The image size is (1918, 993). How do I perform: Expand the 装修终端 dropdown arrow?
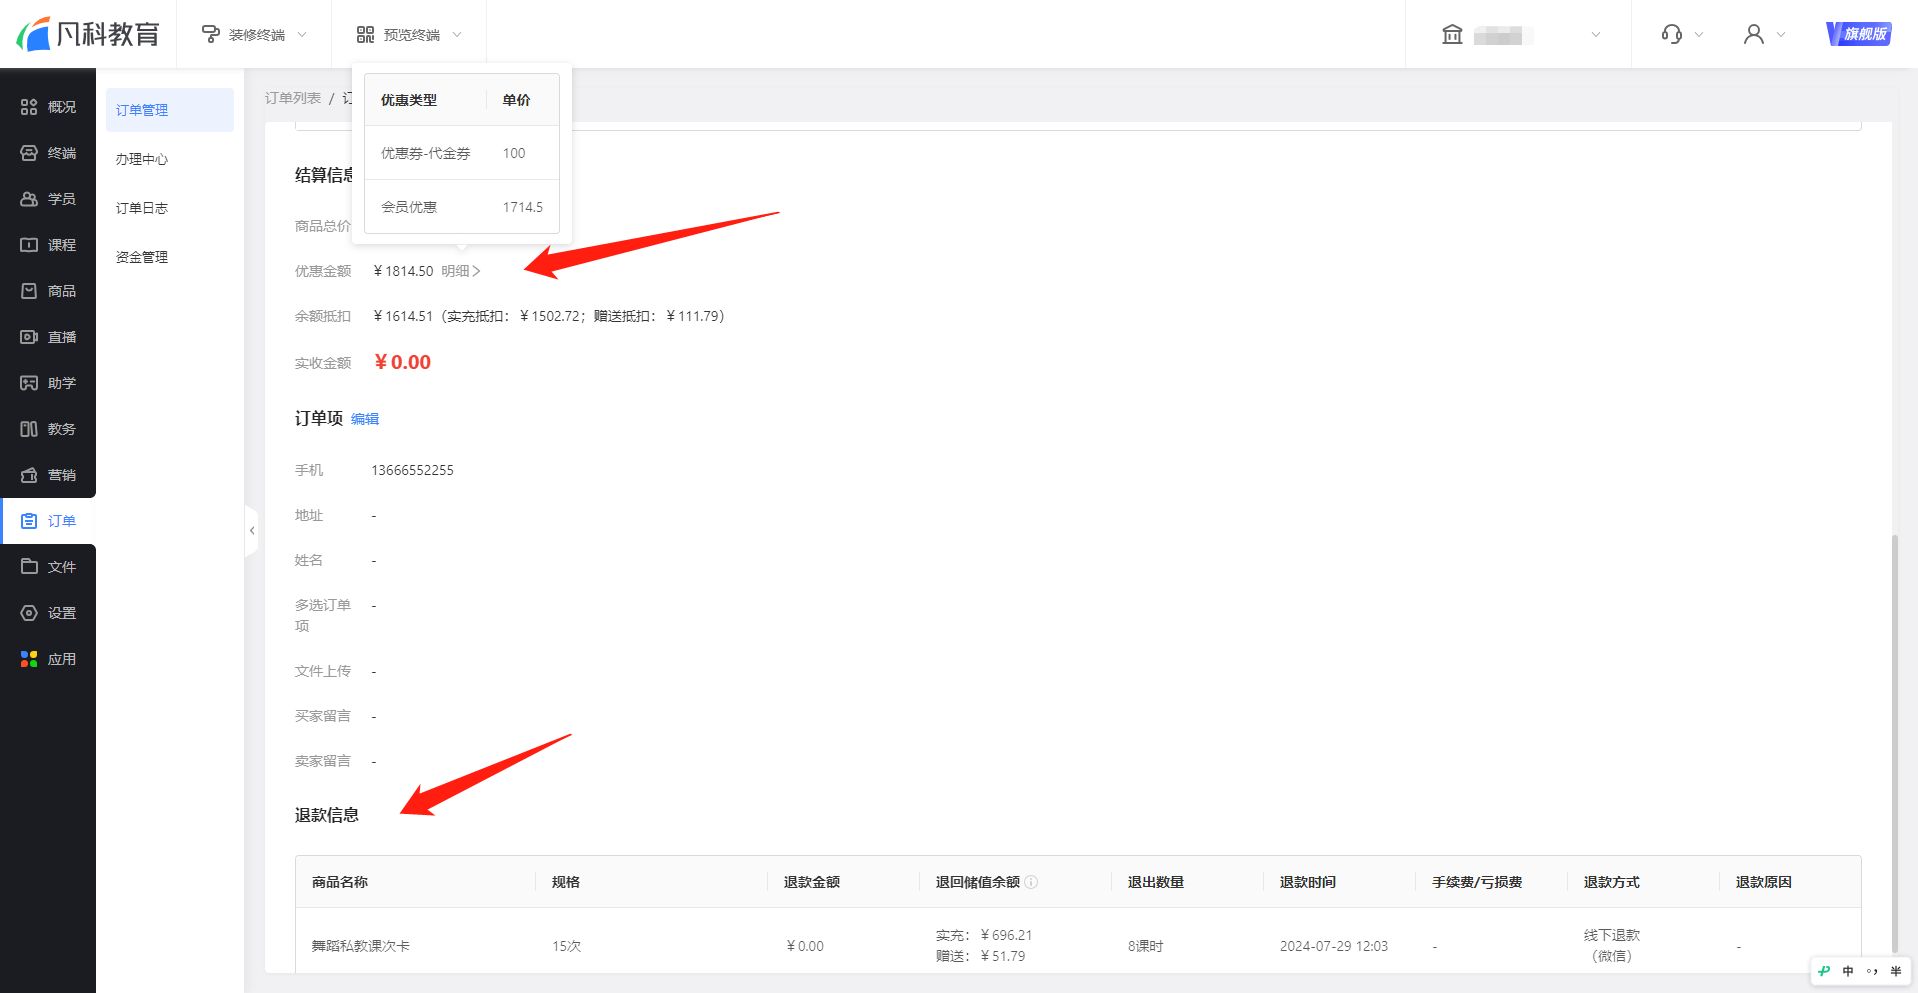pos(302,35)
